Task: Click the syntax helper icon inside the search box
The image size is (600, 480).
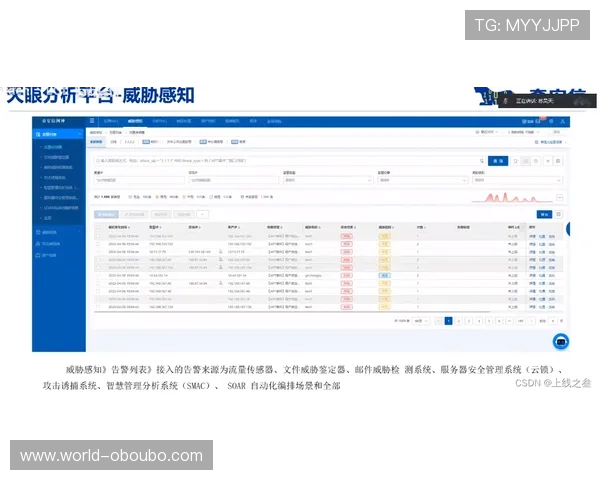Action: pyautogui.click(x=482, y=161)
